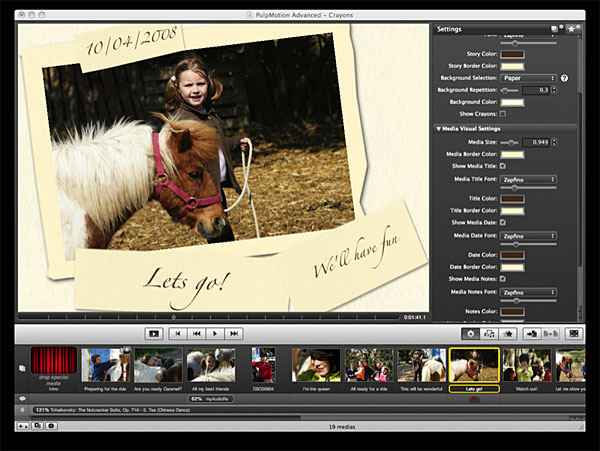The width and height of the screenshot is (600, 451).
Task: Start playing the slideshow
Action: pyautogui.click(x=215, y=334)
